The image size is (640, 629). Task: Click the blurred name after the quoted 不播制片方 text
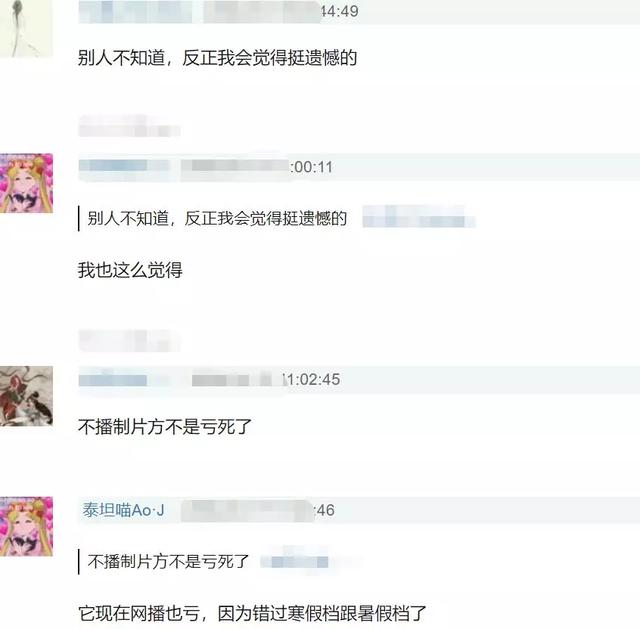coord(295,561)
